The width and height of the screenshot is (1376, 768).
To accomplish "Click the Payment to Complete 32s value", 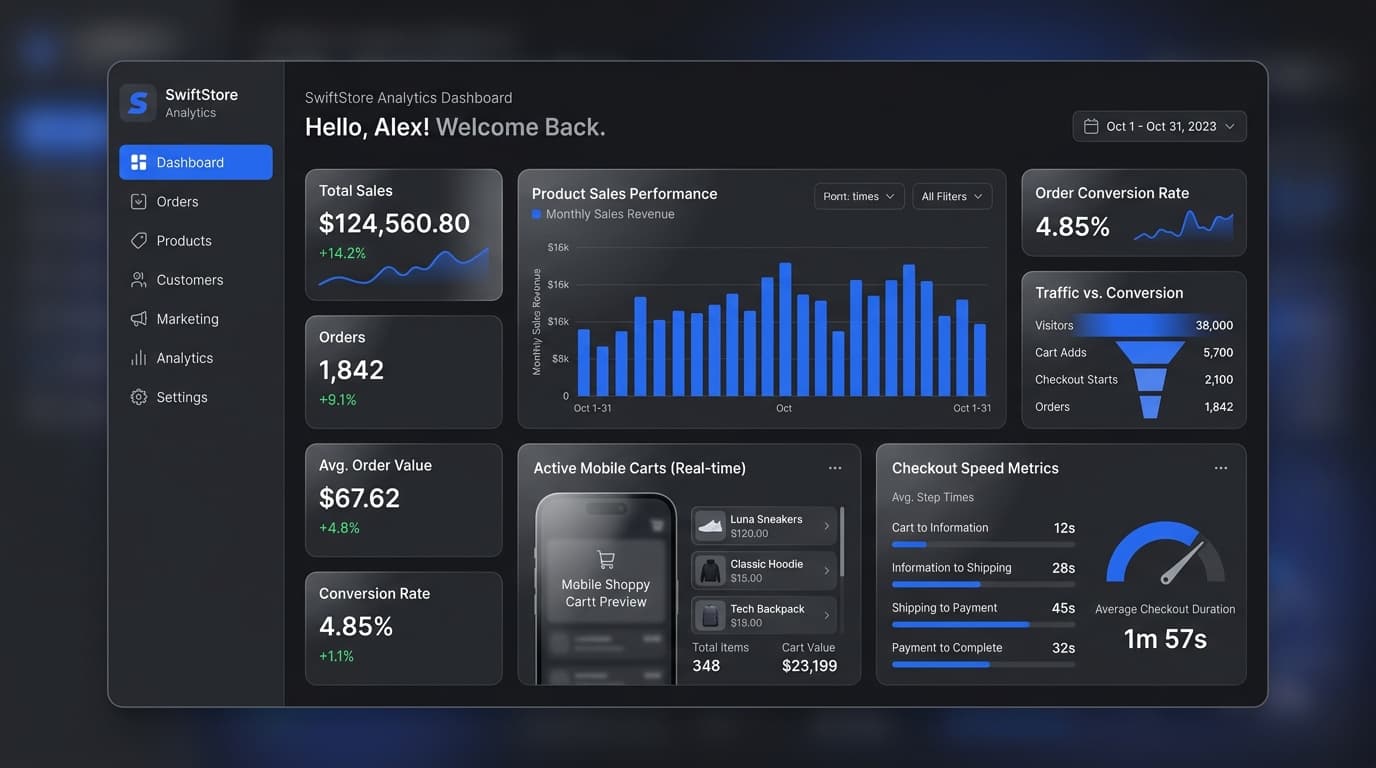I will (1063, 648).
